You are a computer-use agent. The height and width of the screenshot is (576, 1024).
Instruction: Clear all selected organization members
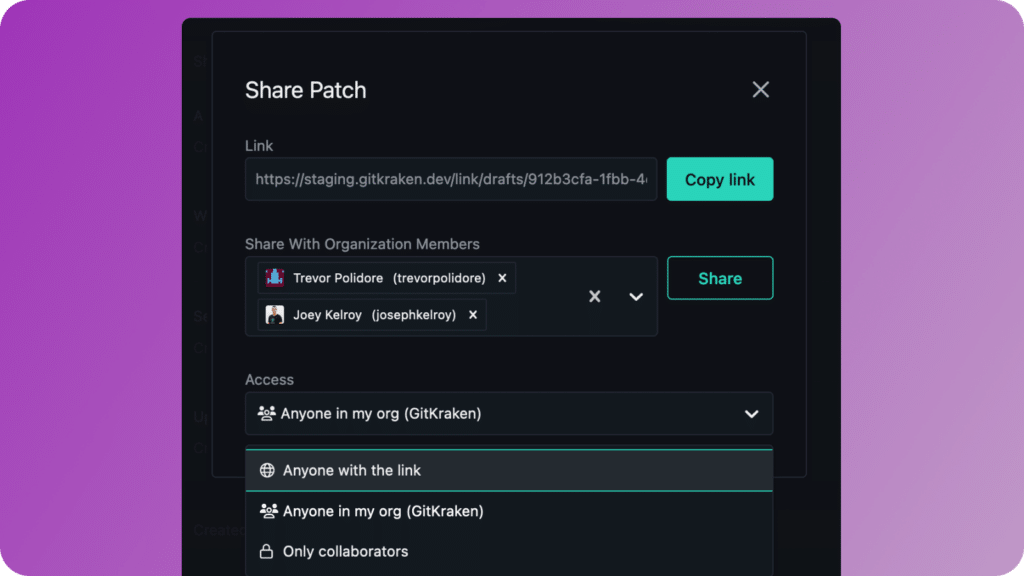(594, 296)
